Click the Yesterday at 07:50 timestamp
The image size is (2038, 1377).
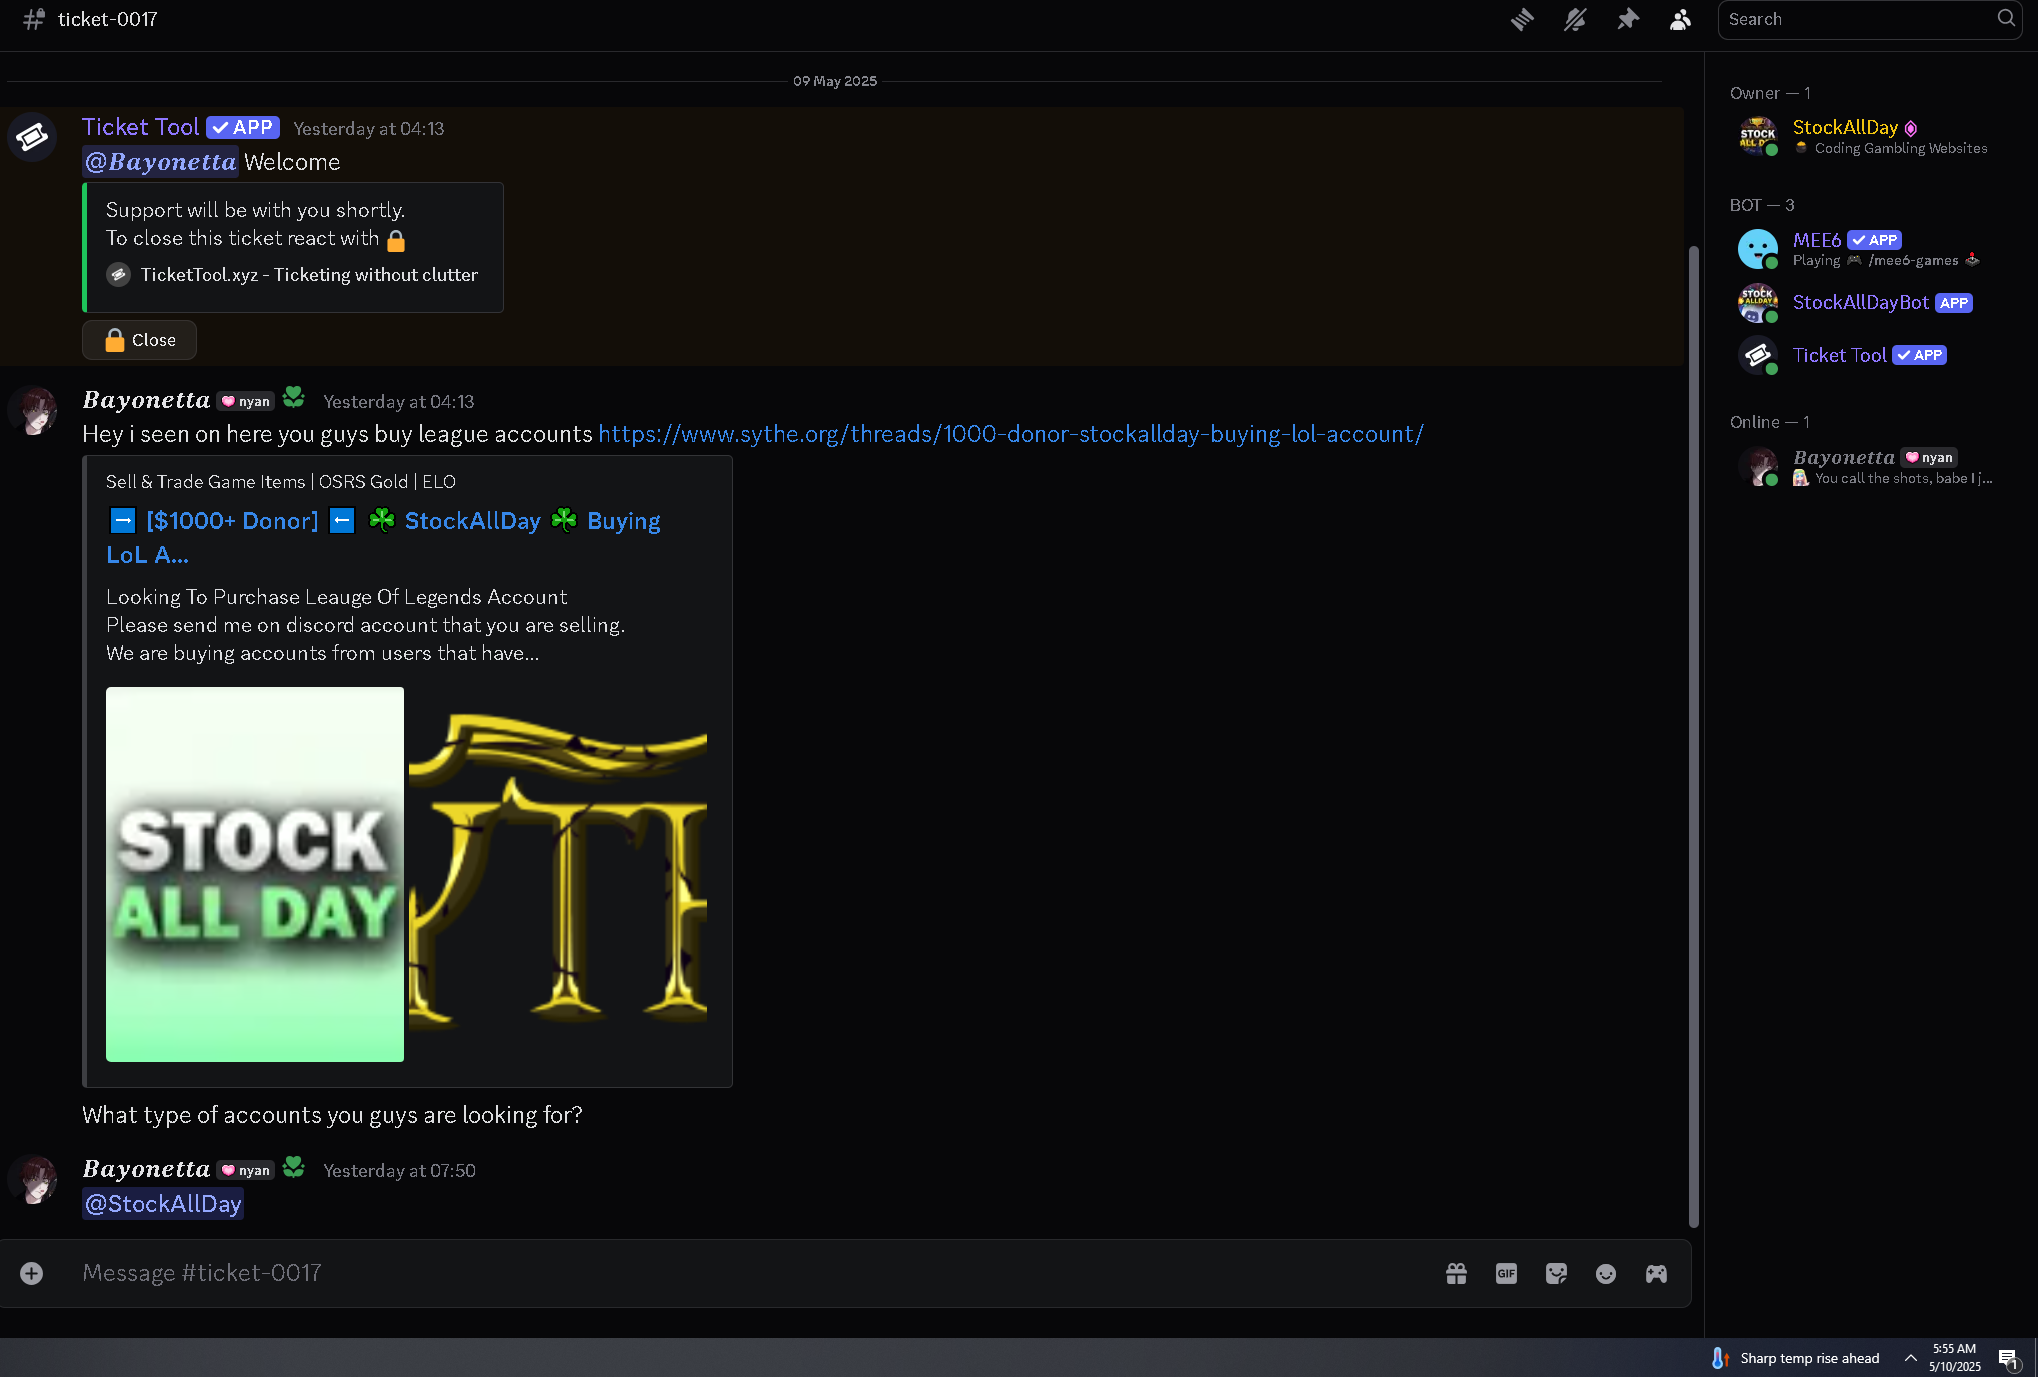tap(399, 1171)
